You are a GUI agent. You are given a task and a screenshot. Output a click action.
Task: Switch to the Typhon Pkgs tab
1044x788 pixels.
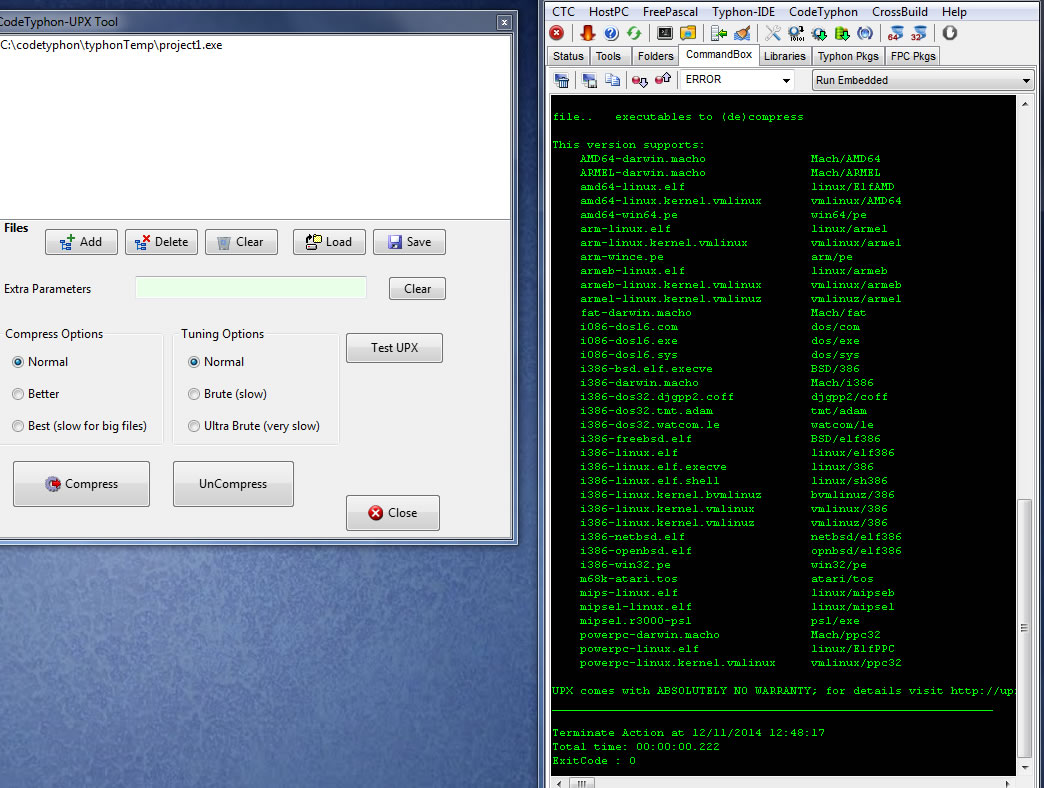[848, 56]
